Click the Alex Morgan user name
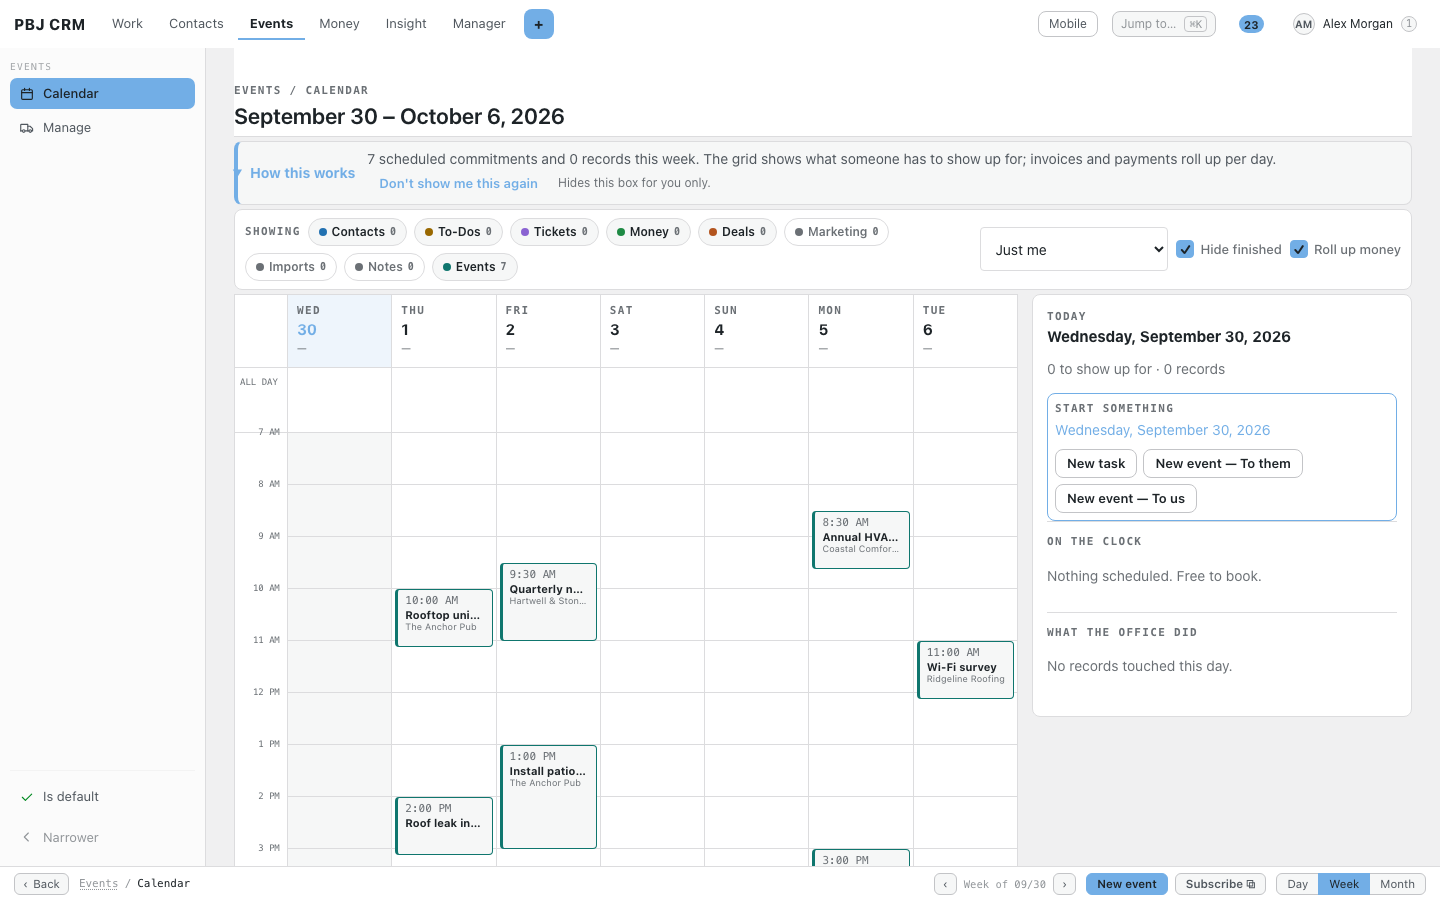The height and width of the screenshot is (900, 1440). pos(1357,24)
